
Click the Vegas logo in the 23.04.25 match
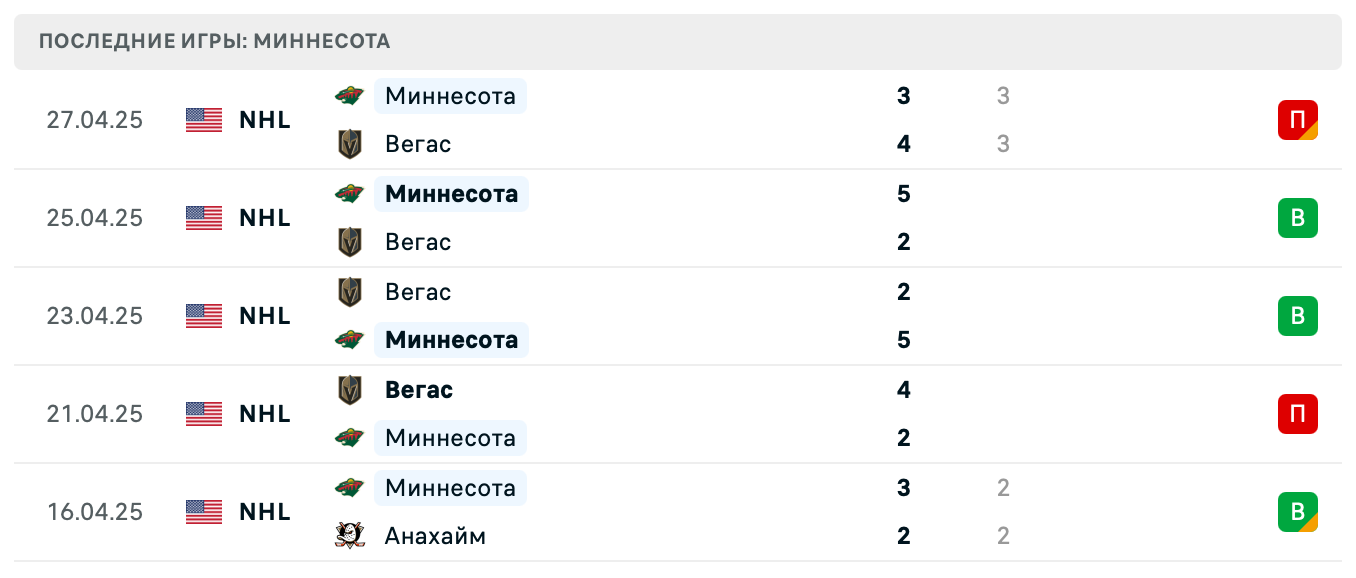pyautogui.click(x=349, y=292)
